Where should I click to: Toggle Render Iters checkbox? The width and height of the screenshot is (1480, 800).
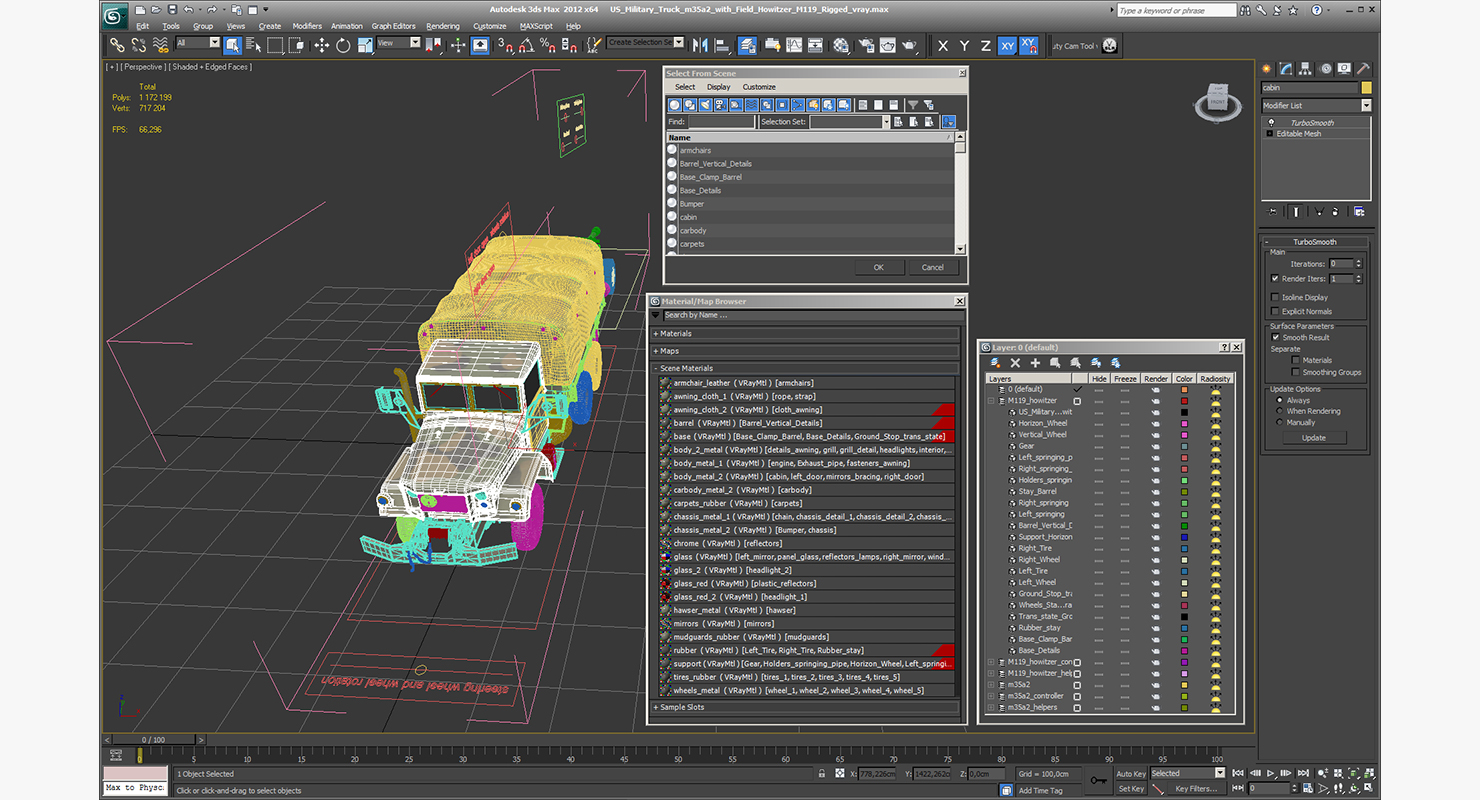click(1274, 279)
